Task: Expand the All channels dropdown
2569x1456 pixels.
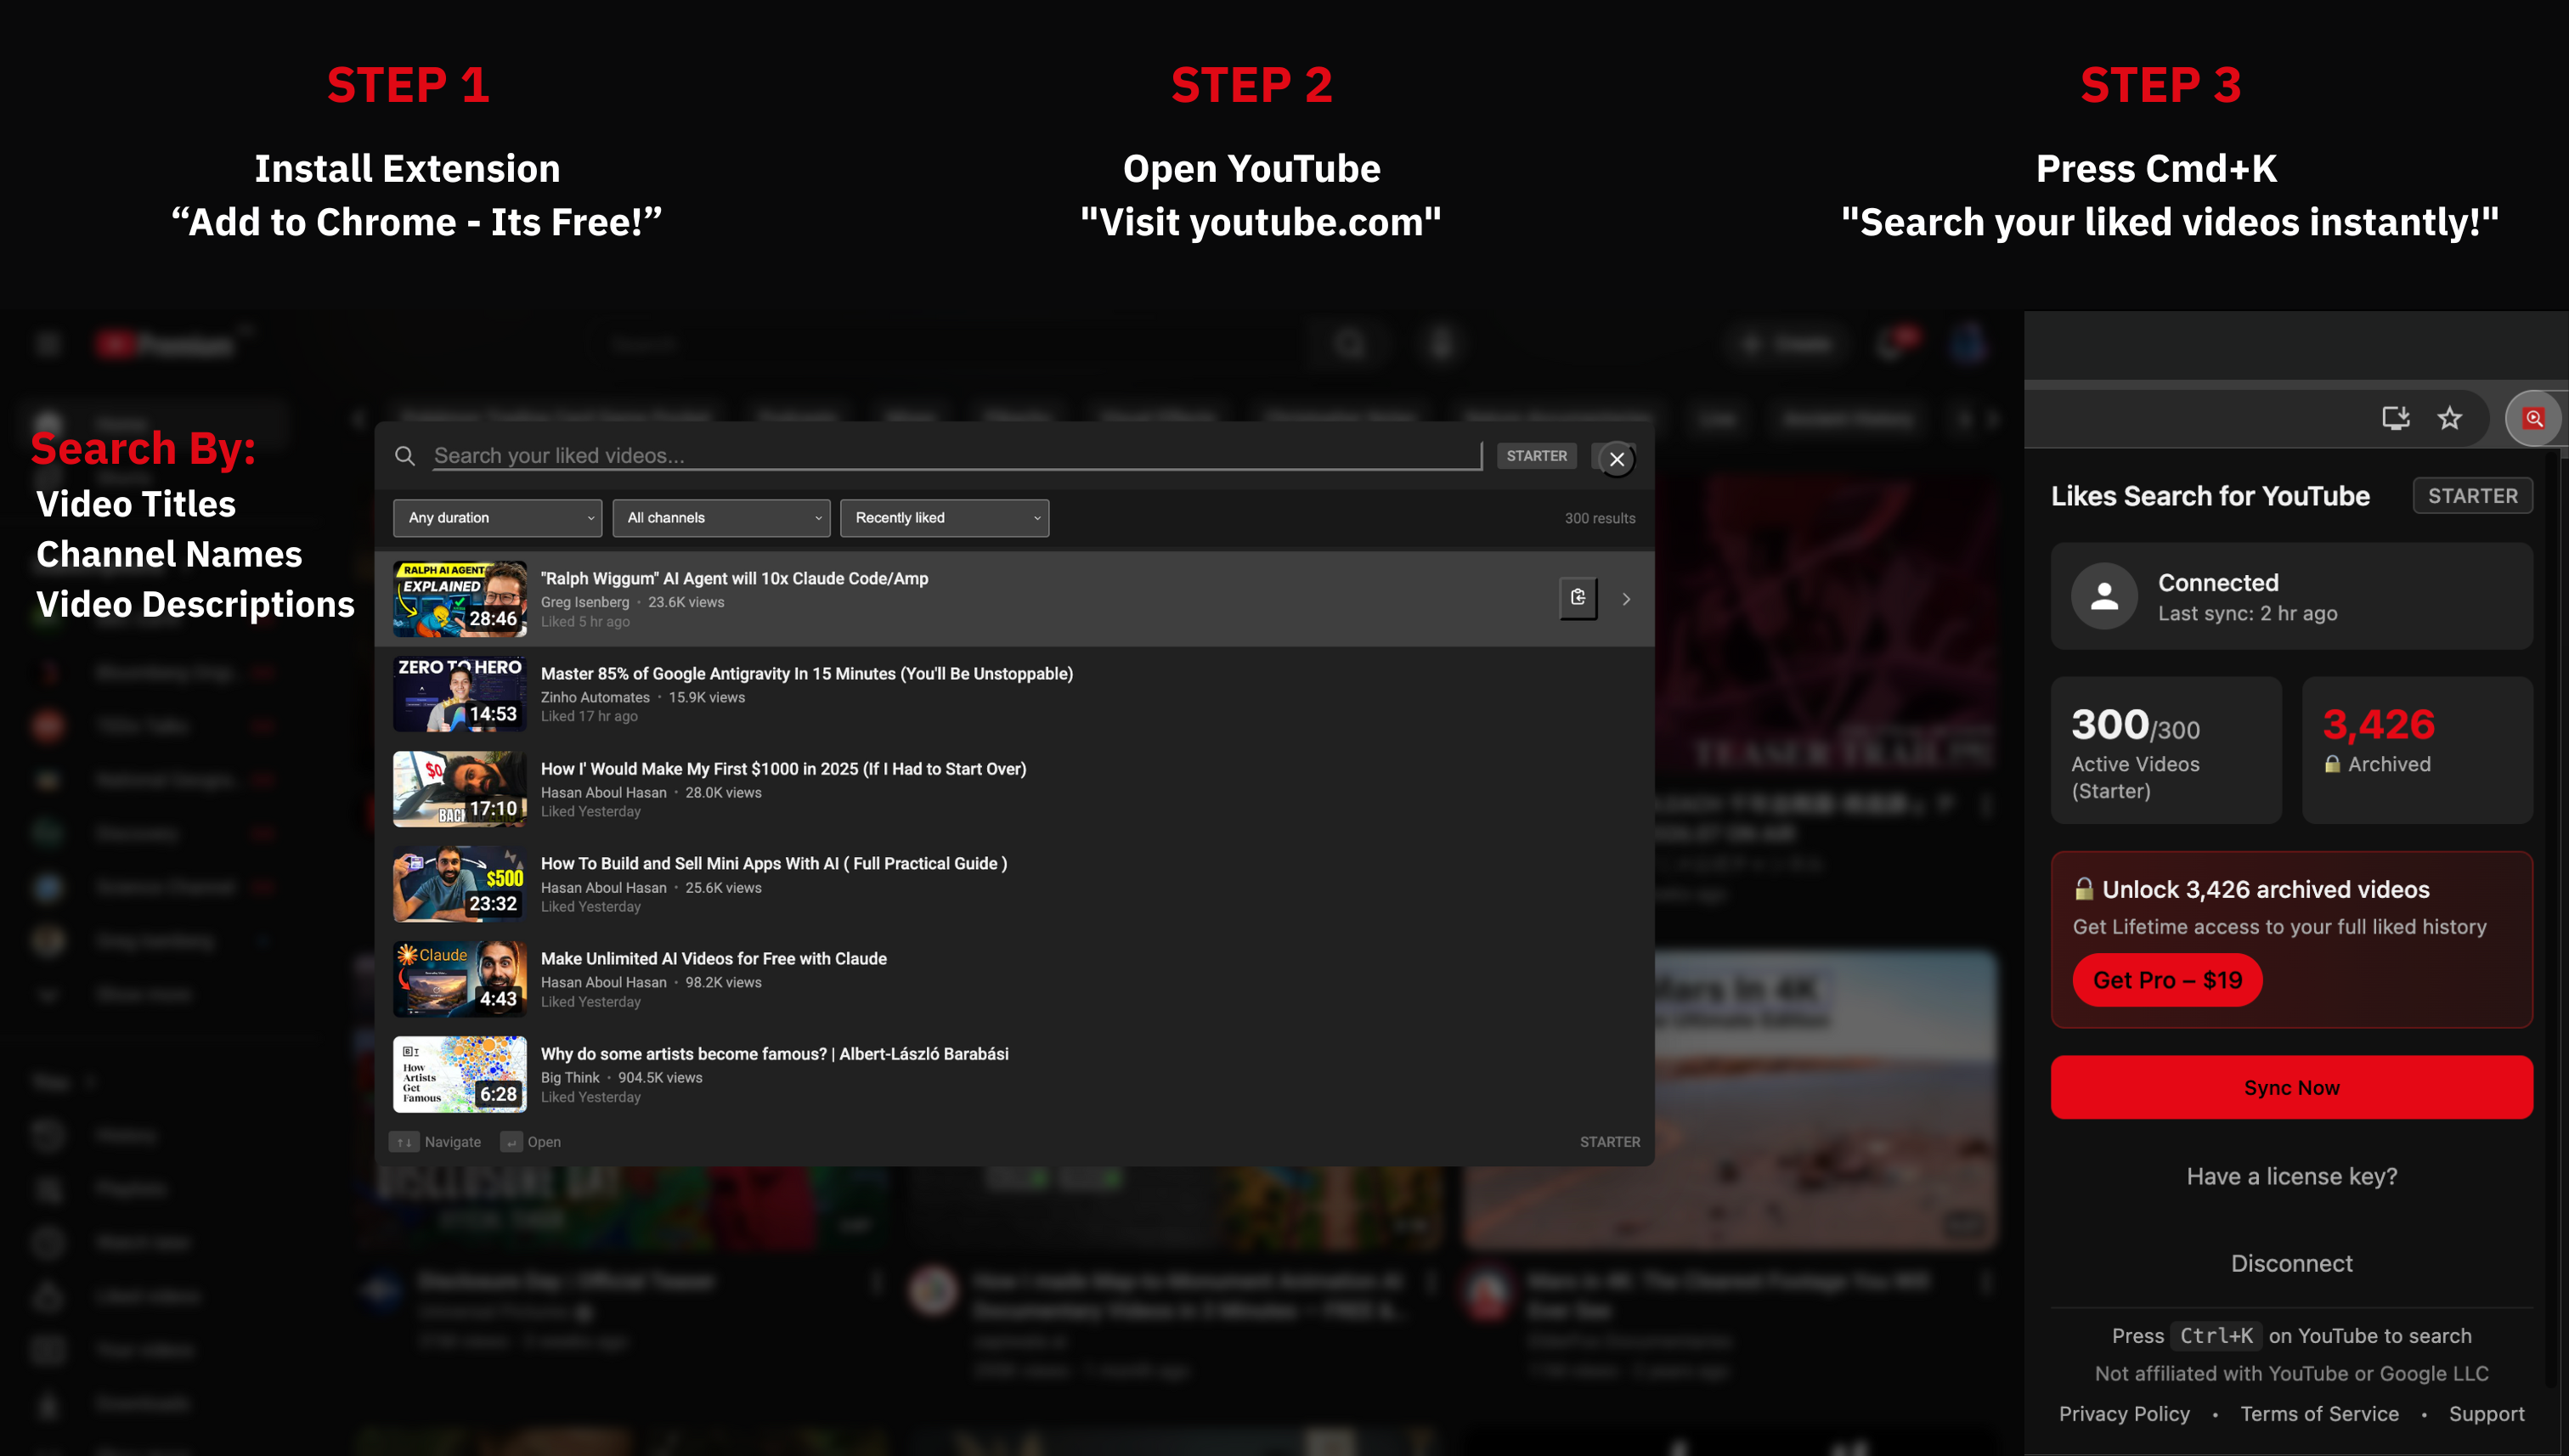Action: point(721,518)
